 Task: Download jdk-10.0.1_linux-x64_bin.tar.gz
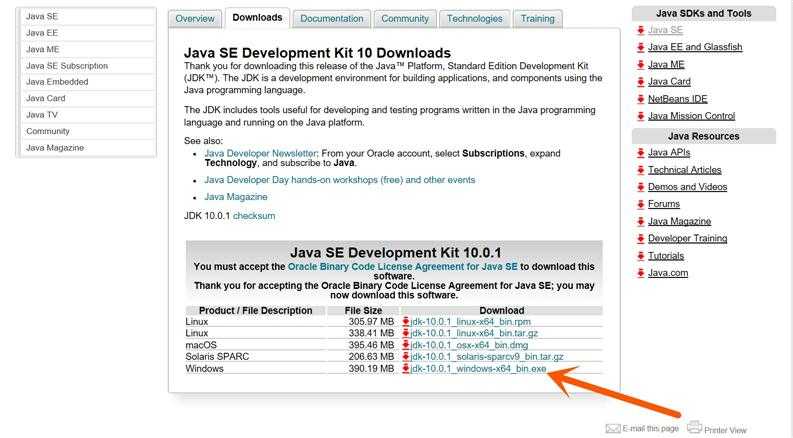click(x=474, y=333)
